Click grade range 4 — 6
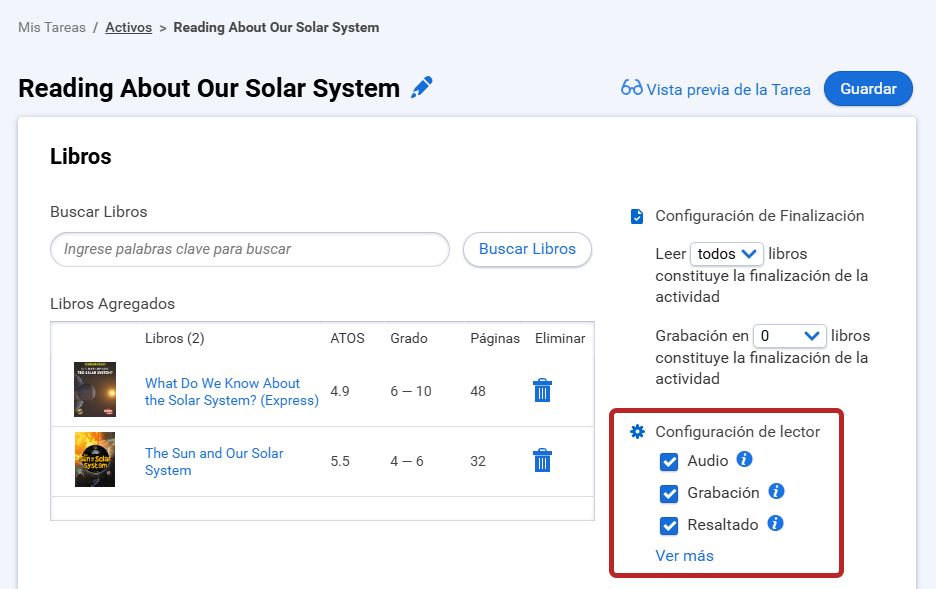Viewport: 936px width, 589px height. 407,461
